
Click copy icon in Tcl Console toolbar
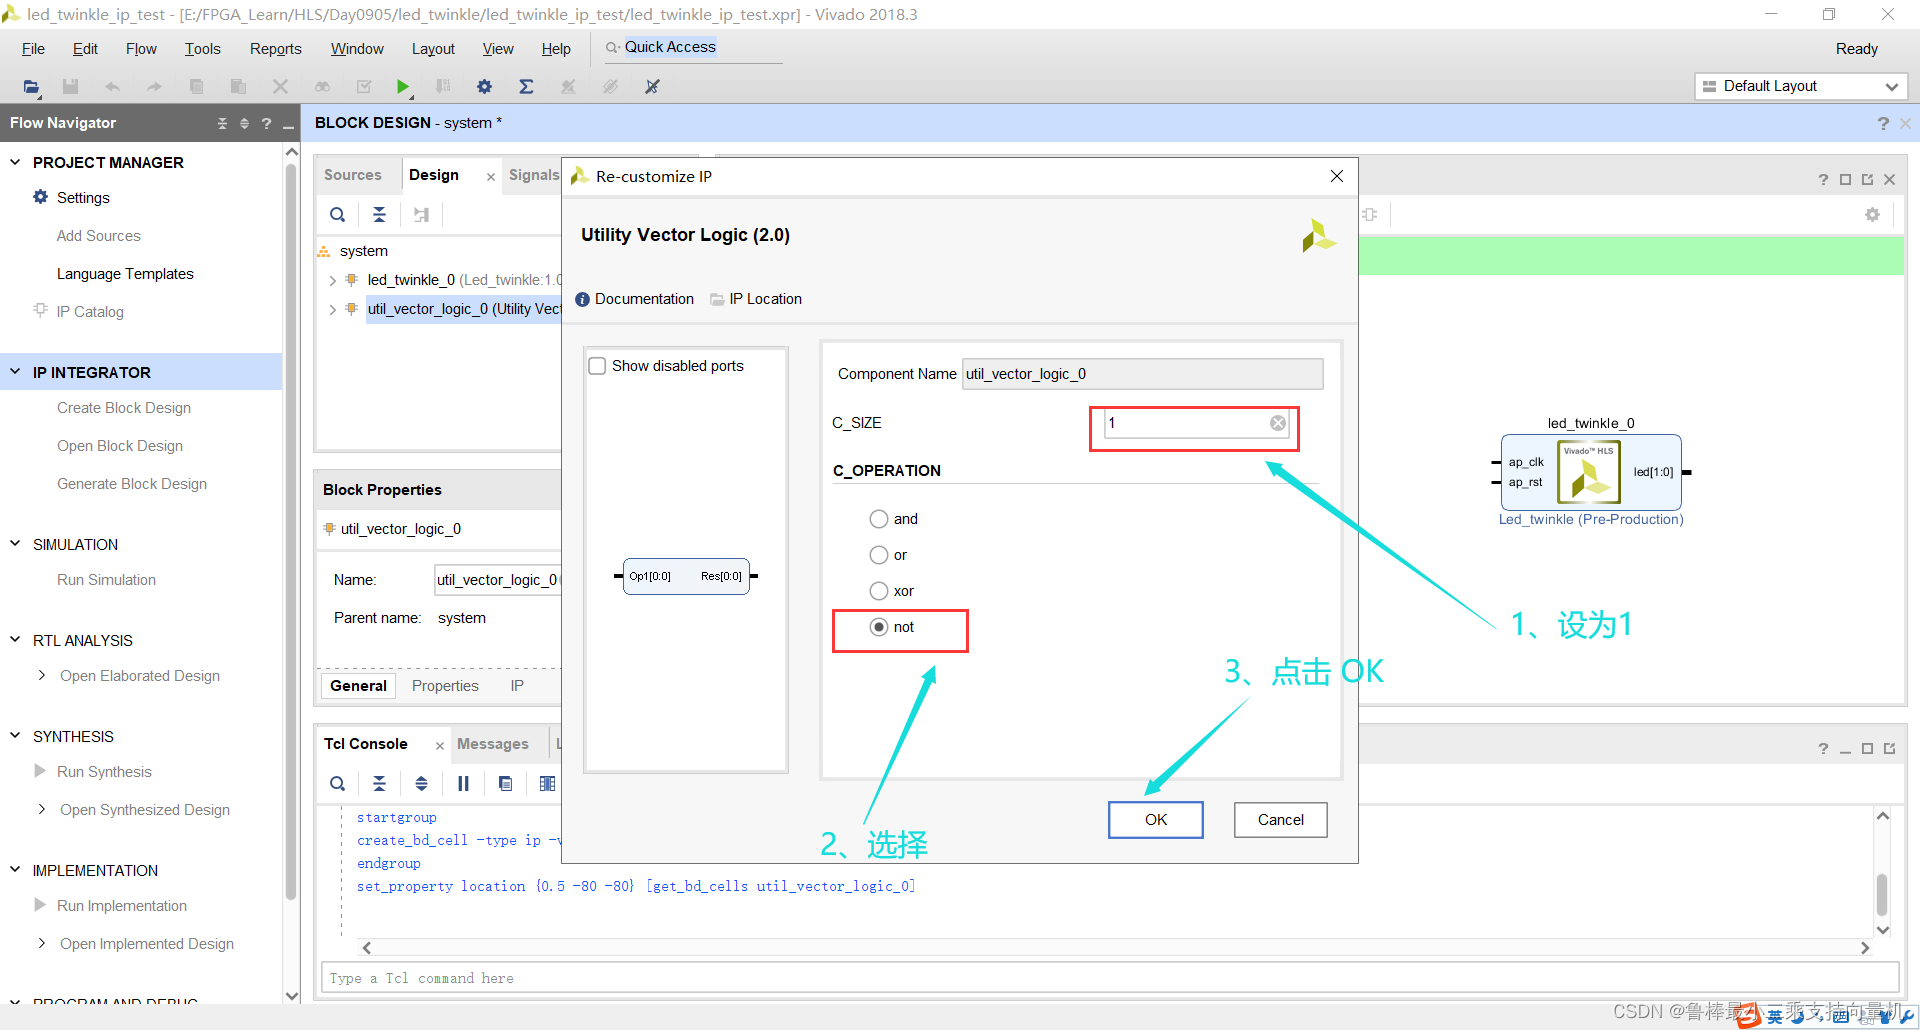(x=505, y=784)
